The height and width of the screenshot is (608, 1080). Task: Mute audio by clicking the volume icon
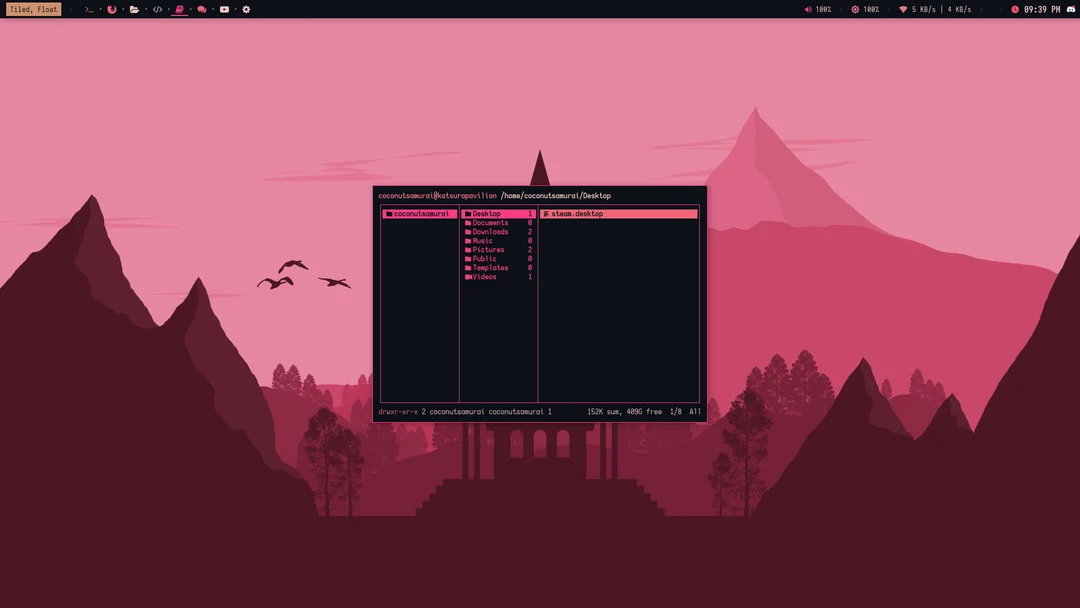808,9
